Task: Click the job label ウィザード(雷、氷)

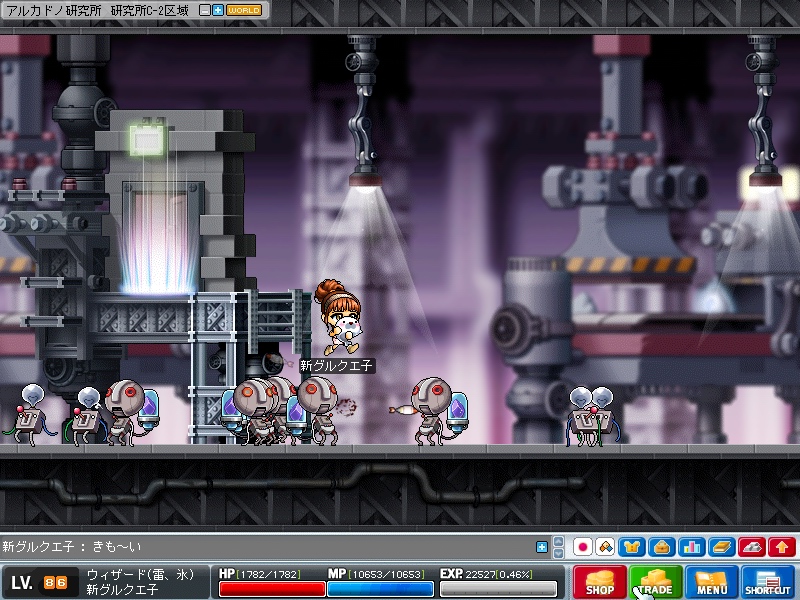Action: coord(141,574)
